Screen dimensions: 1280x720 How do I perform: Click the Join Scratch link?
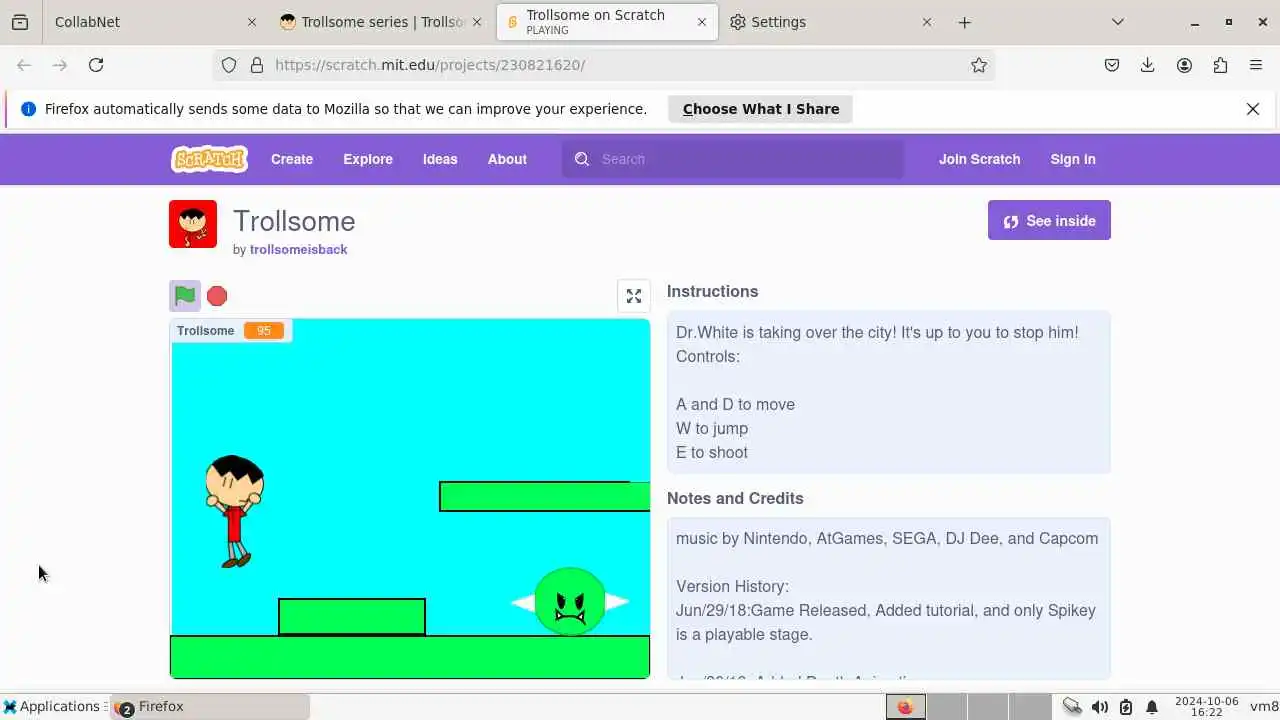tap(979, 159)
